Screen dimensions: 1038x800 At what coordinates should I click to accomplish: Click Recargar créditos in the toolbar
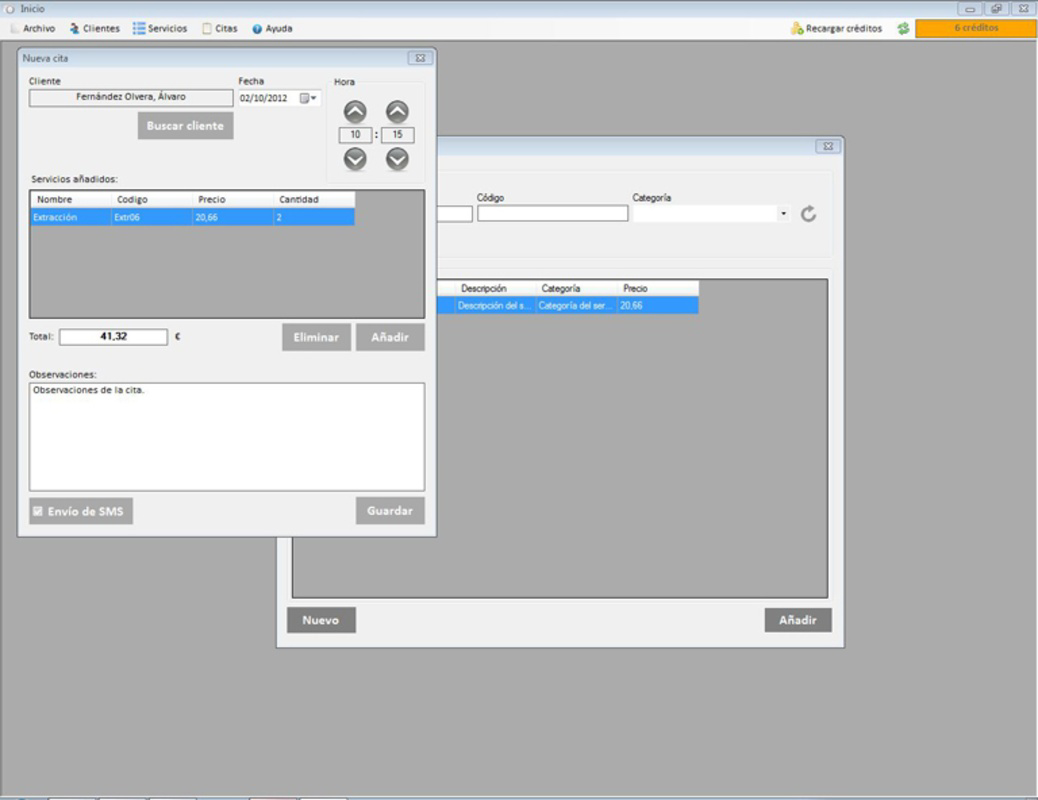pyautogui.click(x=837, y=28)
